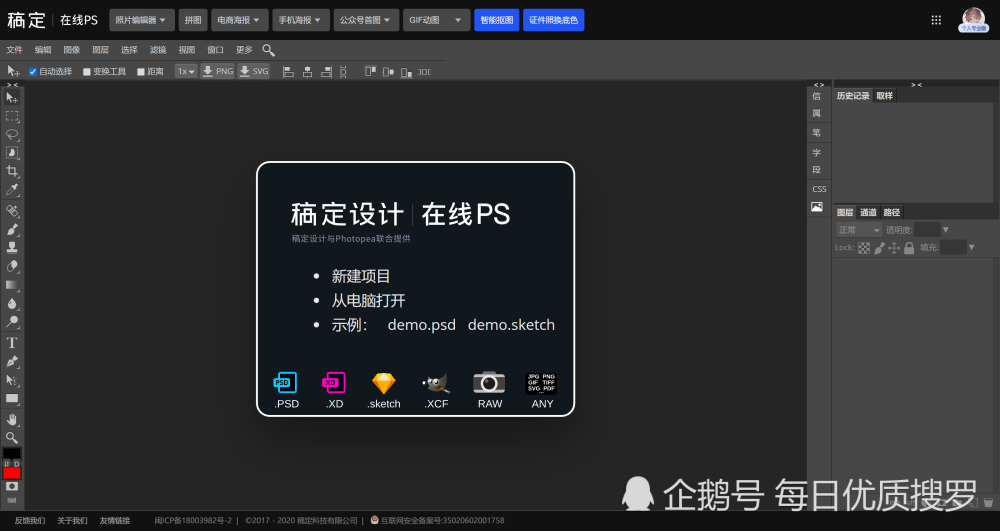Viewport: 1000px width, 531px height.
Task: Align top edges icon in options bar
Action: point(370,71)
